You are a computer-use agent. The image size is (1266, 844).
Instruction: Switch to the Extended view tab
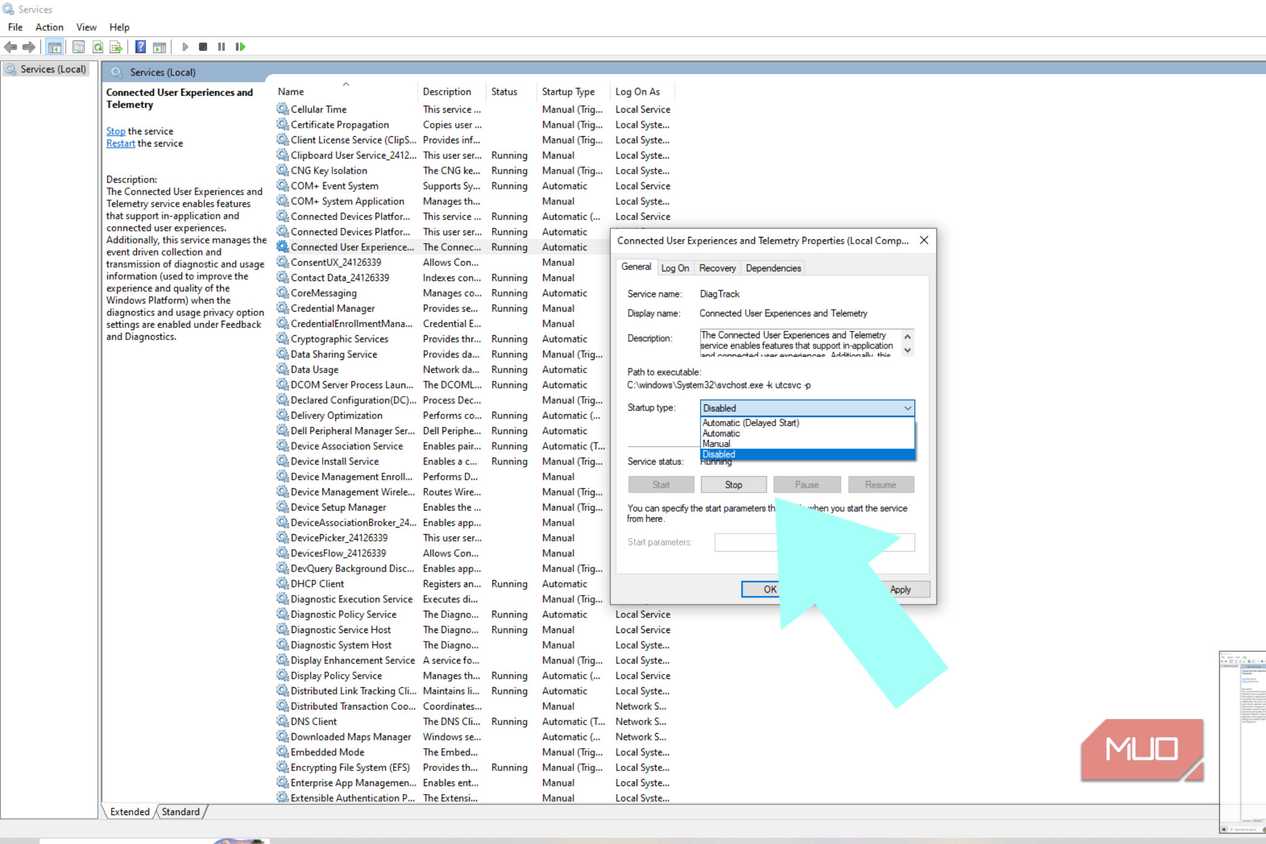(x=130, y=812)
